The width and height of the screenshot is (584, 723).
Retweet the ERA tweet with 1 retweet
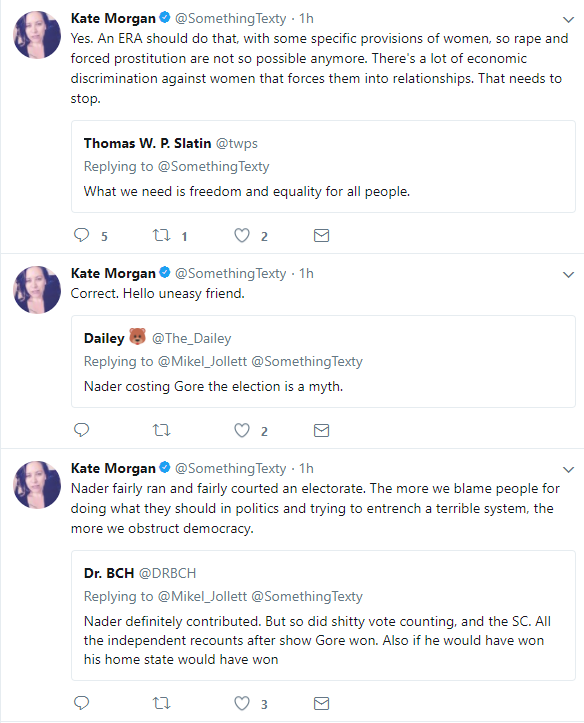pyautogui.click(x=162, y=236)
